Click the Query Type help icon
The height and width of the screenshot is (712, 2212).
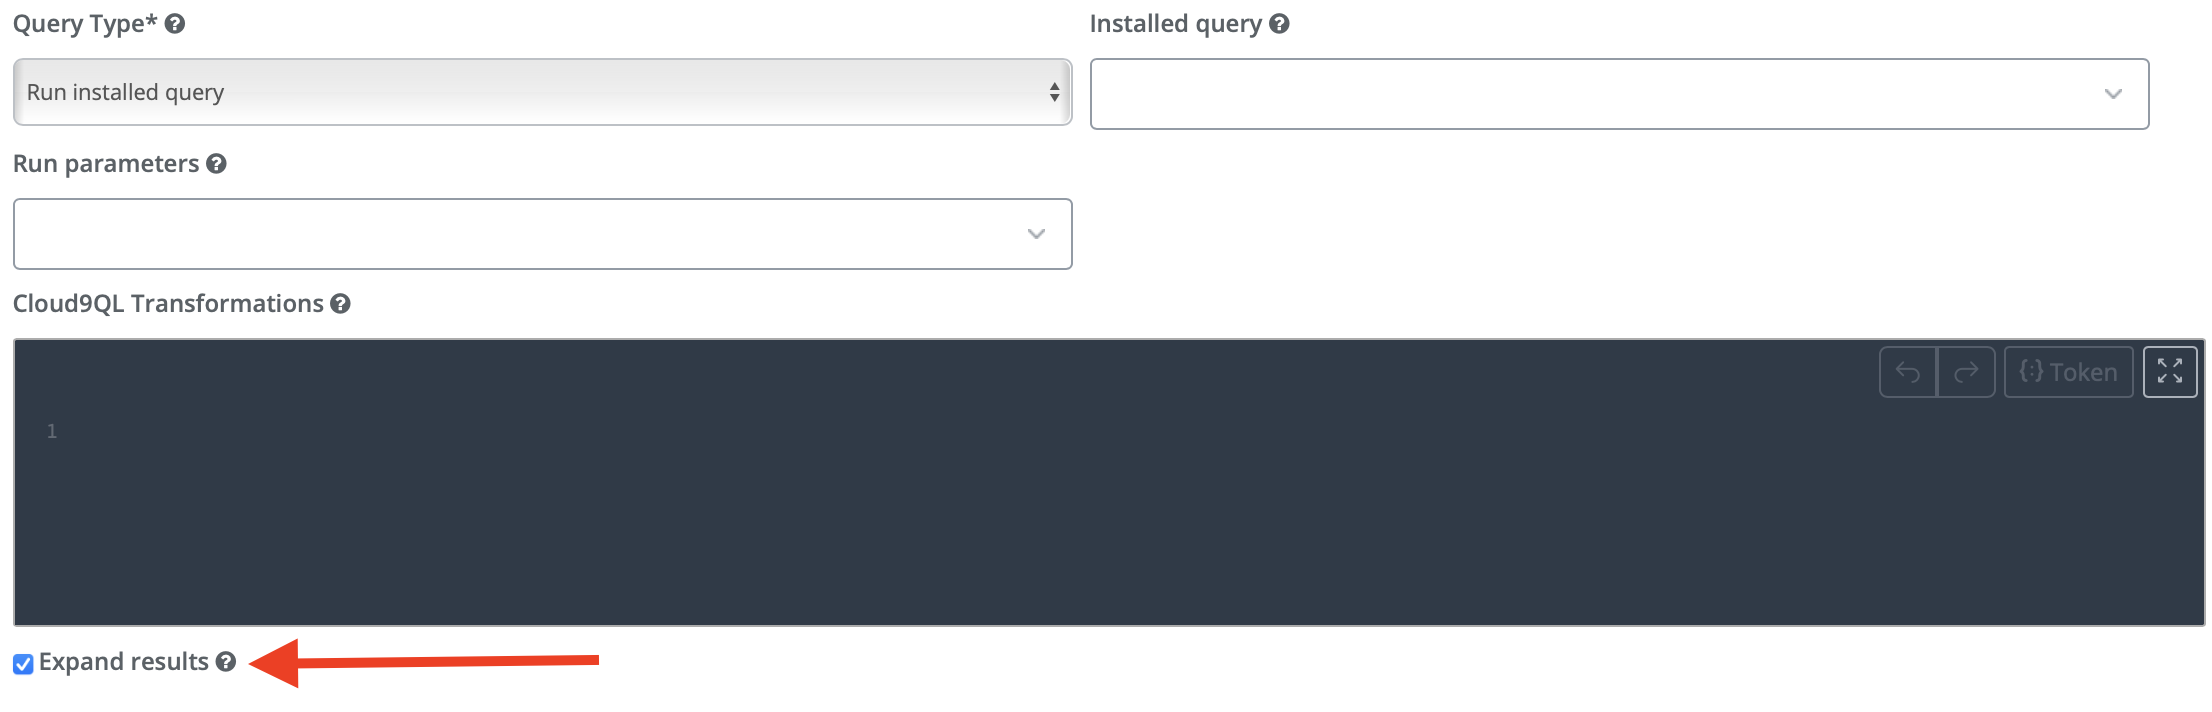175,24
